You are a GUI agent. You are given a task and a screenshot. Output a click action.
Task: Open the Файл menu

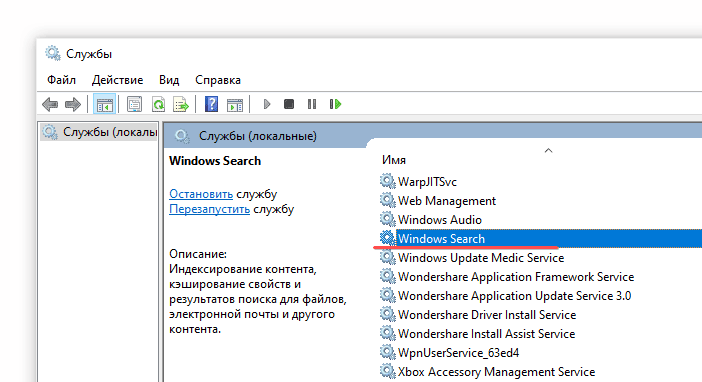point(61,80)
